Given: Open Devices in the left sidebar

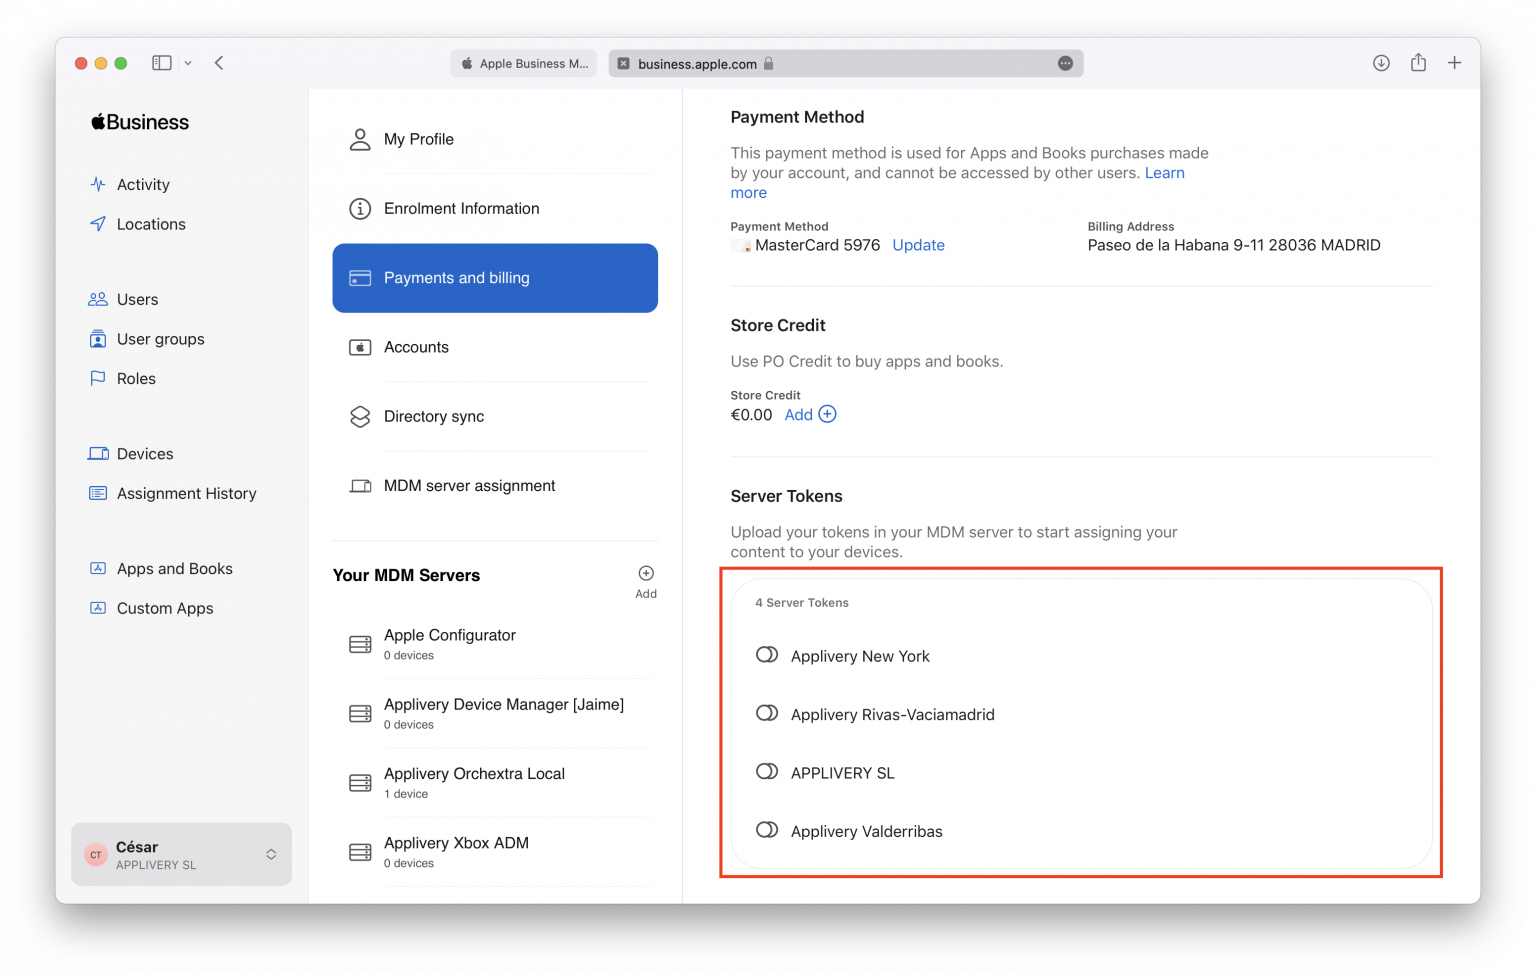Looking at the screenshot, I should click(x=145, y=454).
